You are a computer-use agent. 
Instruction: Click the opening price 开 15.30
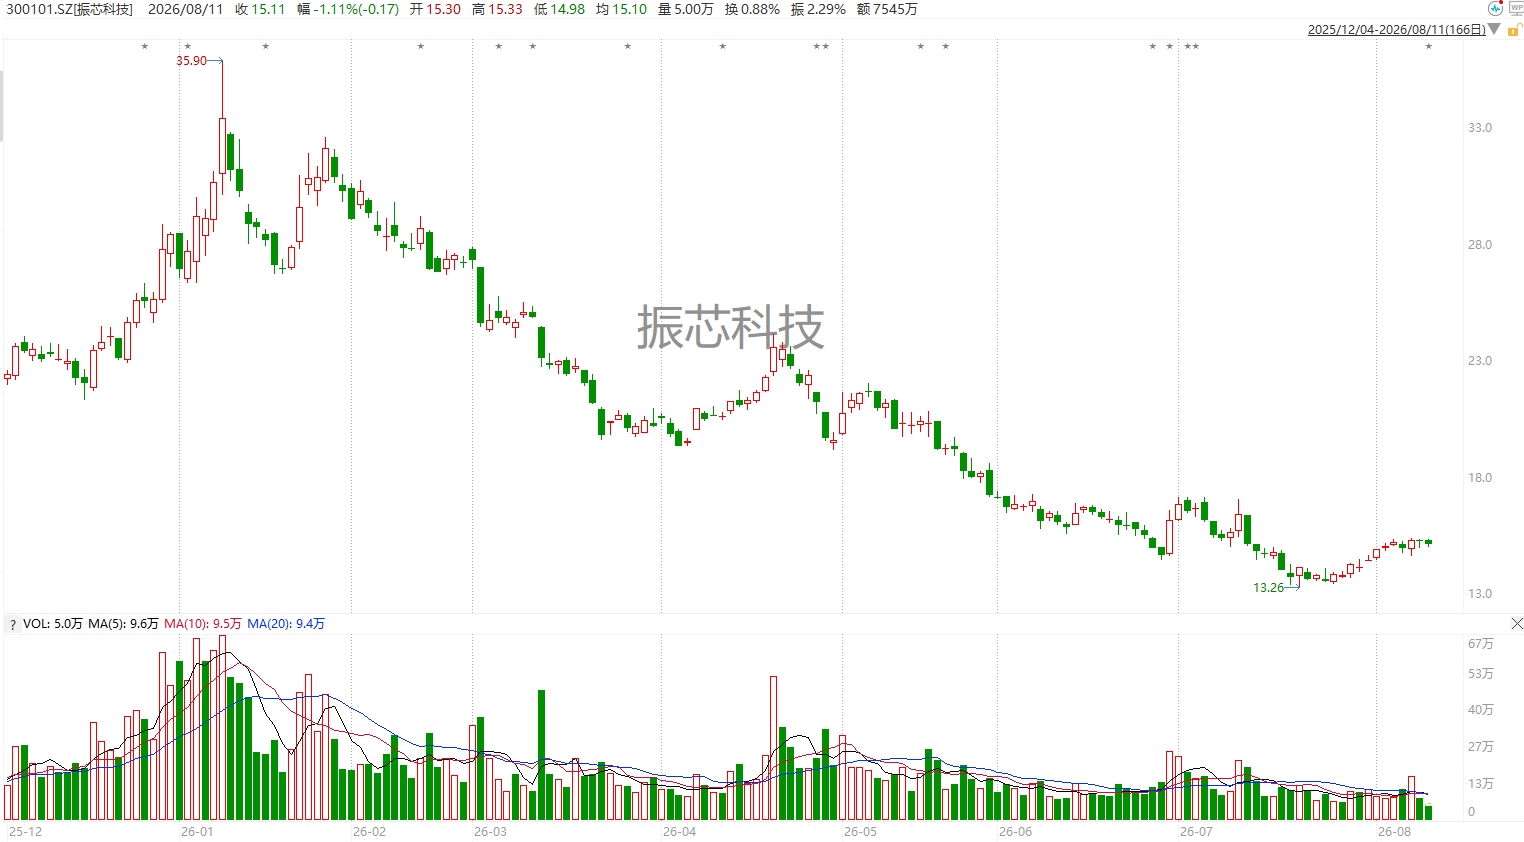tap(435, 9)
